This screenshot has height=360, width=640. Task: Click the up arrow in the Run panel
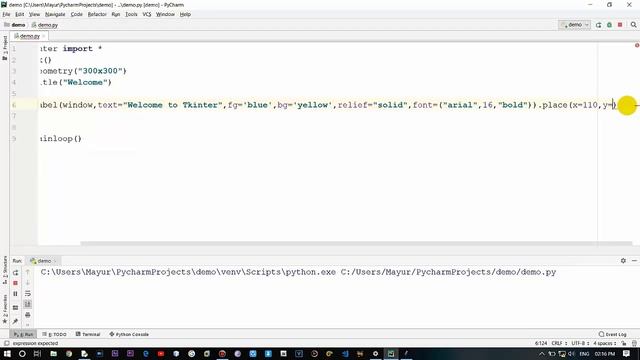pyautogui.click(x=28, y=272)
